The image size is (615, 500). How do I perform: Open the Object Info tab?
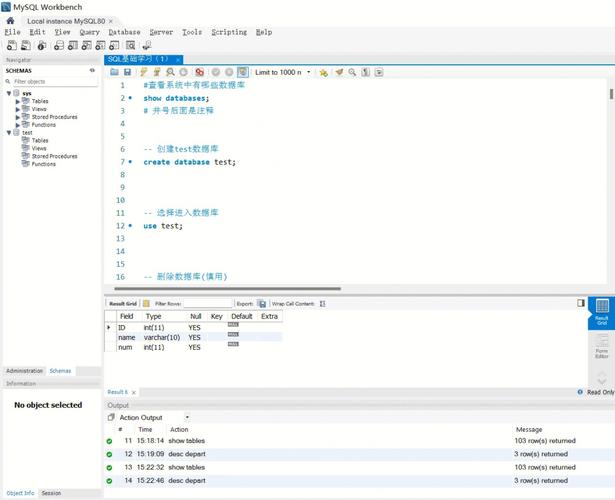[x=20, y=493]
